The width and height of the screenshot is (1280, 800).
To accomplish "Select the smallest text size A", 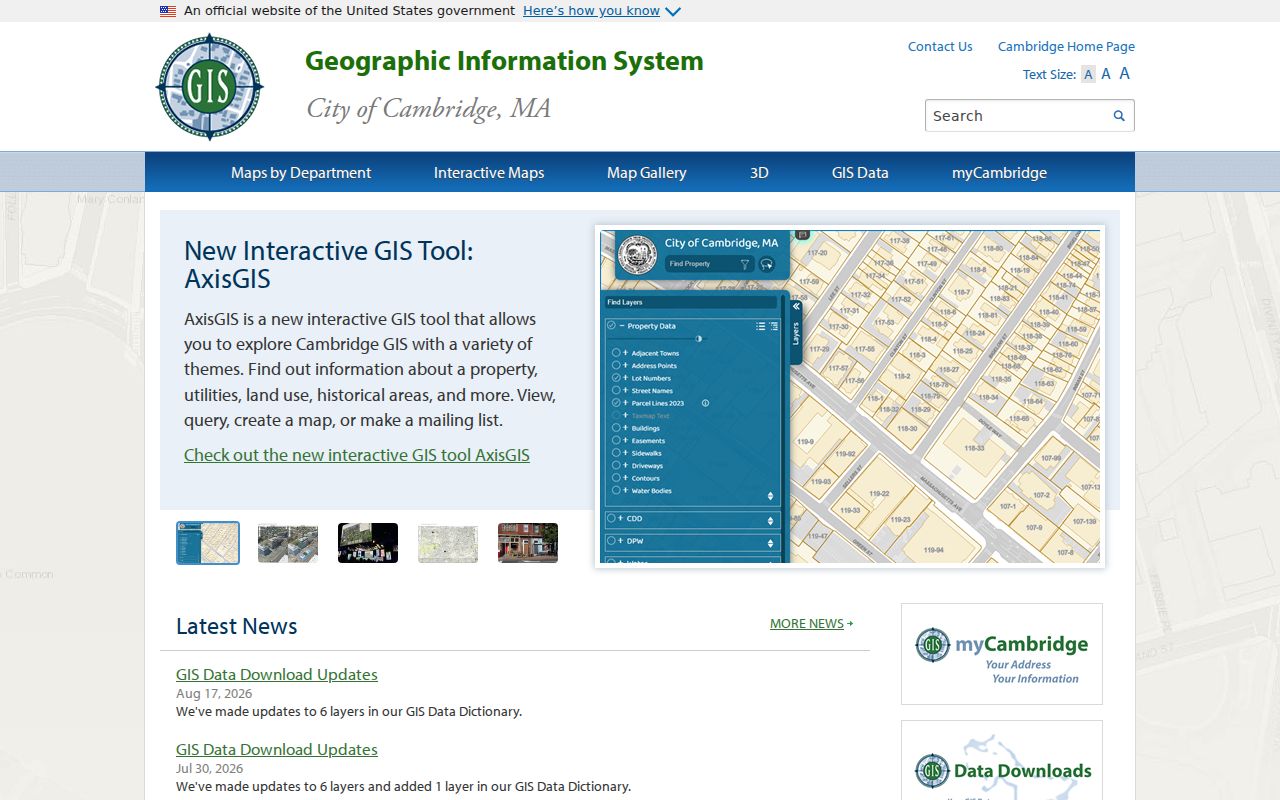I will point(1089,75).
